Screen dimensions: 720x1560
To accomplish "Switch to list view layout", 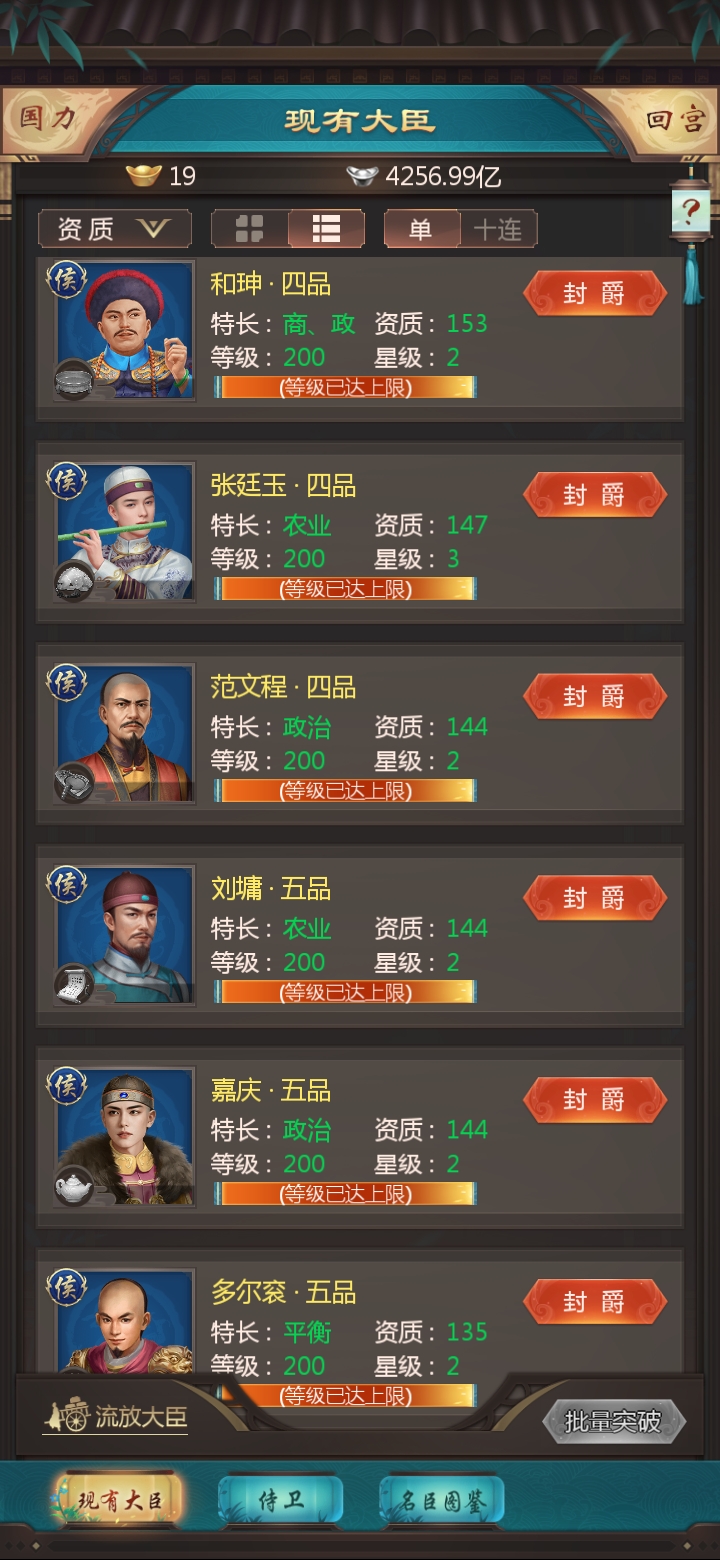I will 326,229.
